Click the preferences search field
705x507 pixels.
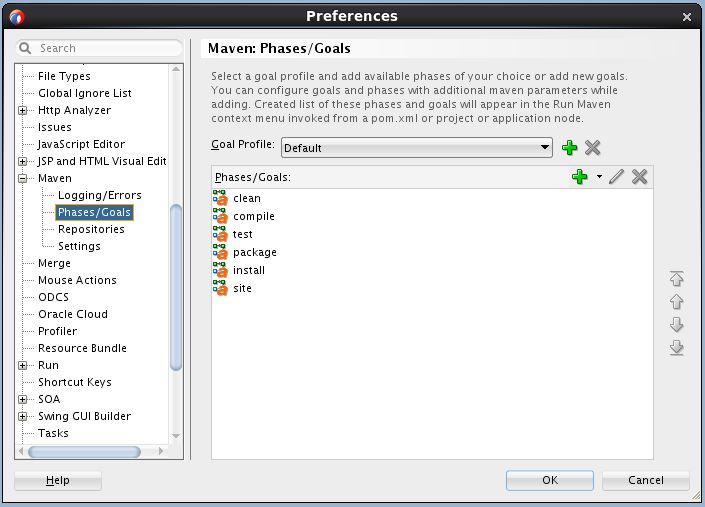[105, 48]
